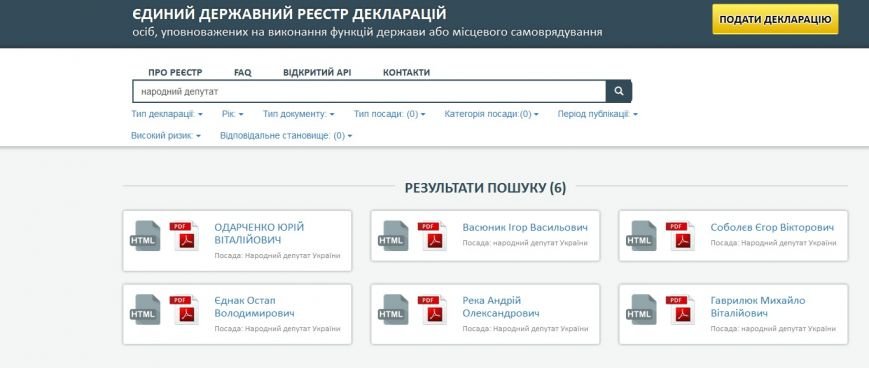Image resolution: width=869 pixels, height=368 pixels.
Task: Open PDF declaration of Гаврилюк Михайло Віталійович
Action: click(681, 309)
